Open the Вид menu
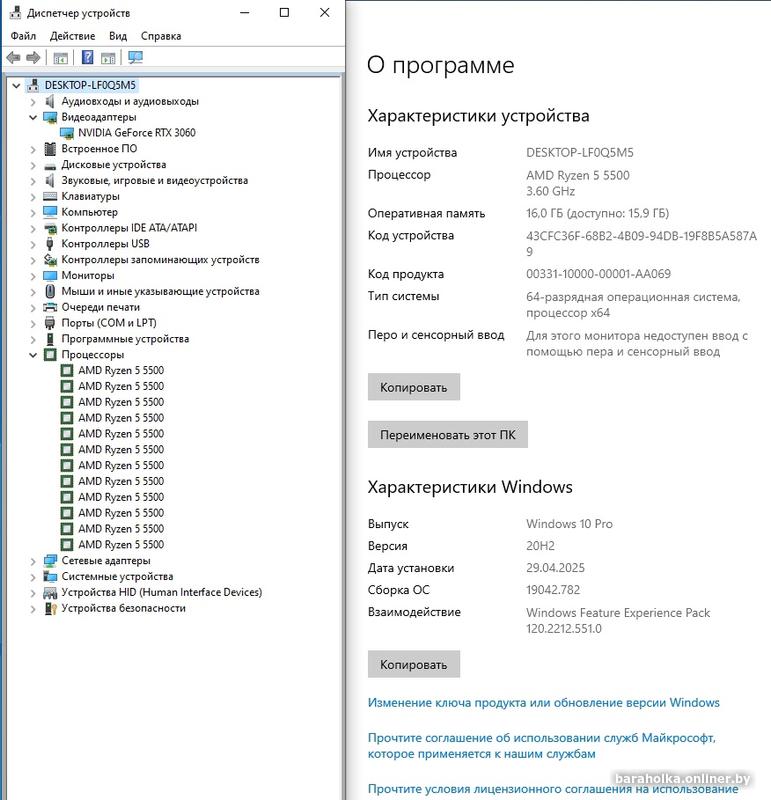The width and height of the screenshot is (771, 800). [118, 36]
